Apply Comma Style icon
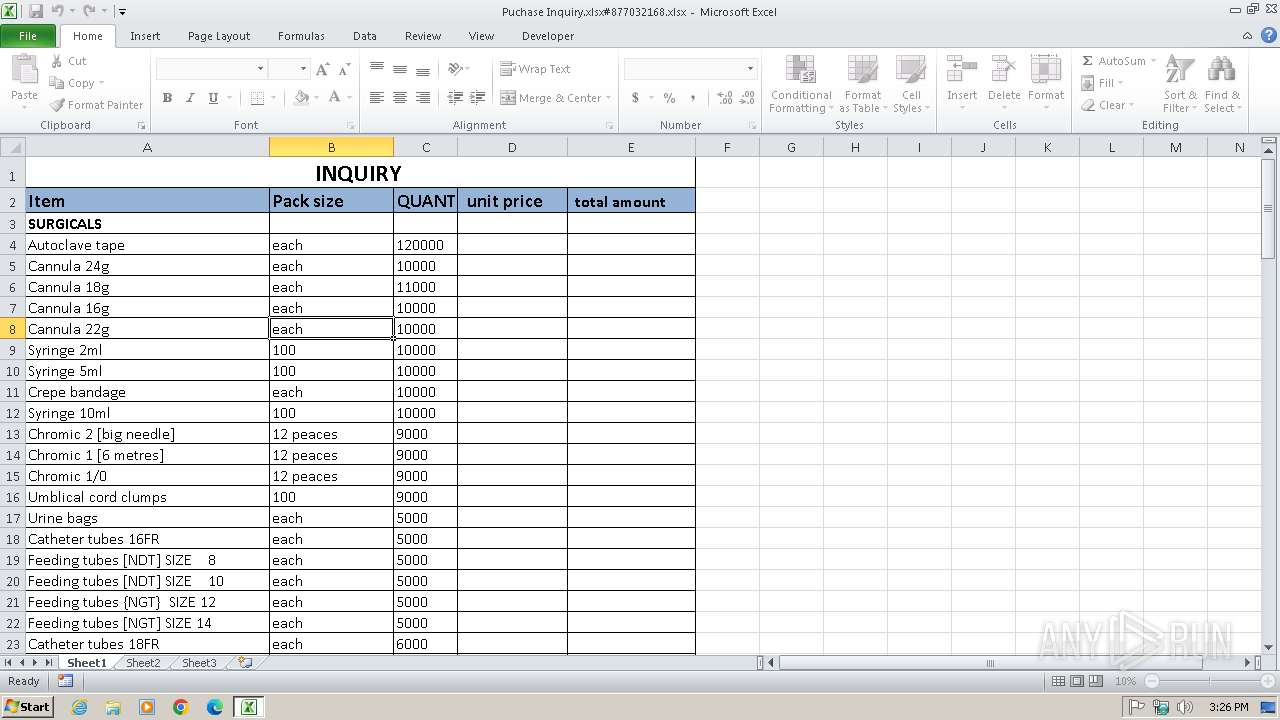The height and width of the screenshot is (720, 1280). click(x=693, y=98)
